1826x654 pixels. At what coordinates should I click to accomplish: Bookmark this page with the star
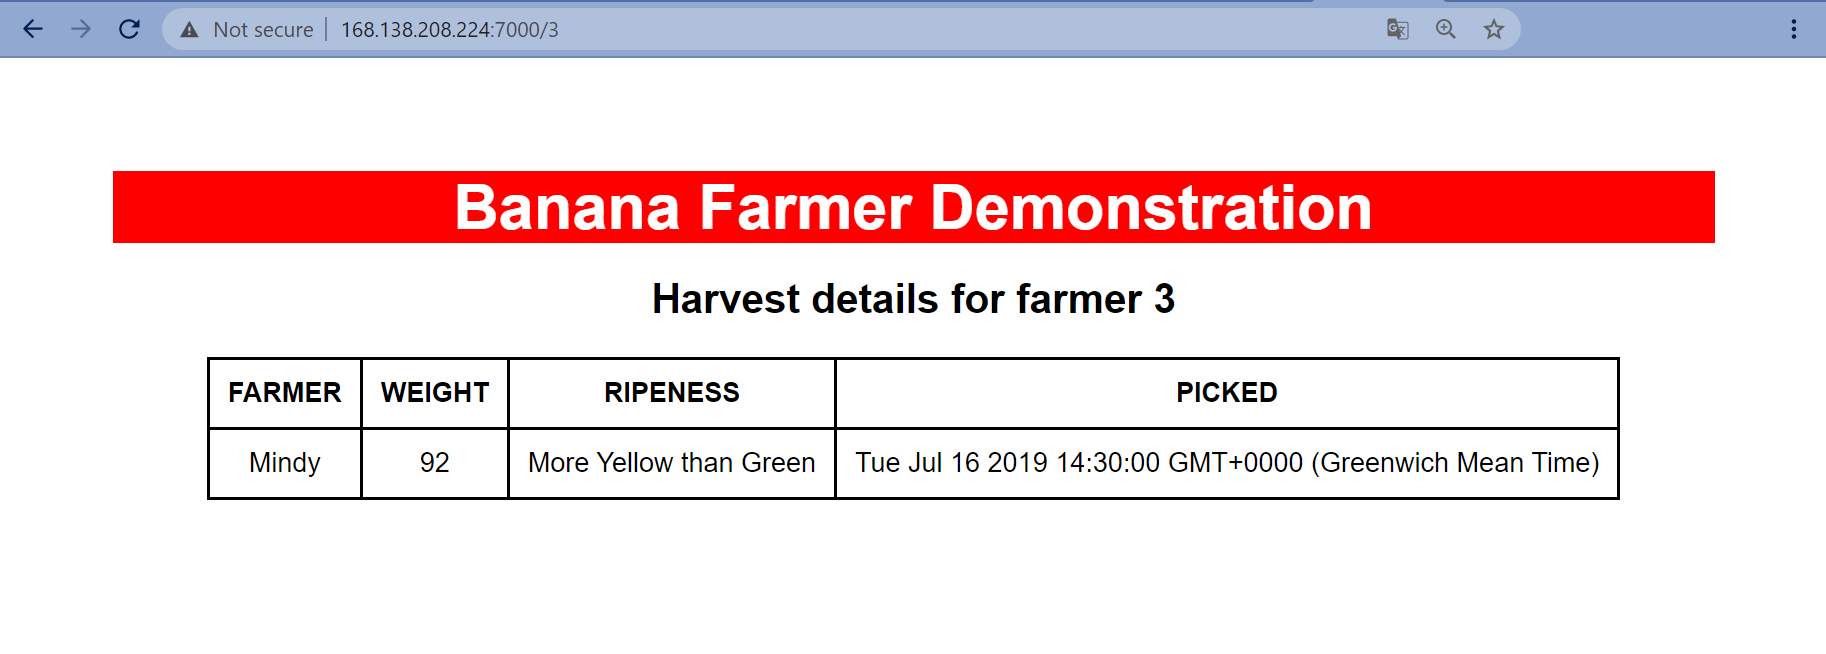pos(1493,29)
